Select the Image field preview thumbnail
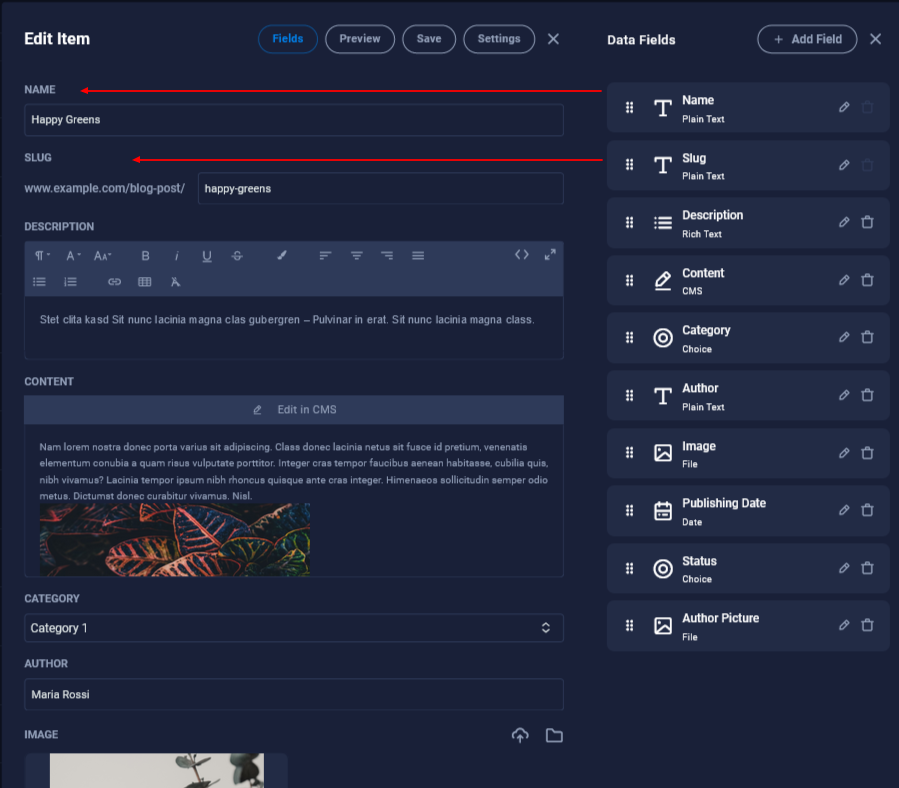 coord(156,770)
